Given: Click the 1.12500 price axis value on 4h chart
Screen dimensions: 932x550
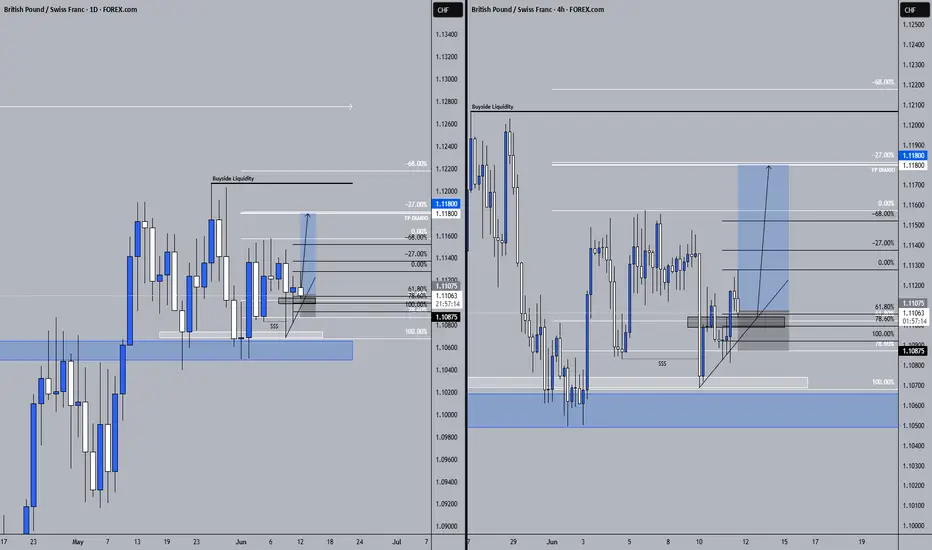Looking at the screenshot, I should (913, 24).
